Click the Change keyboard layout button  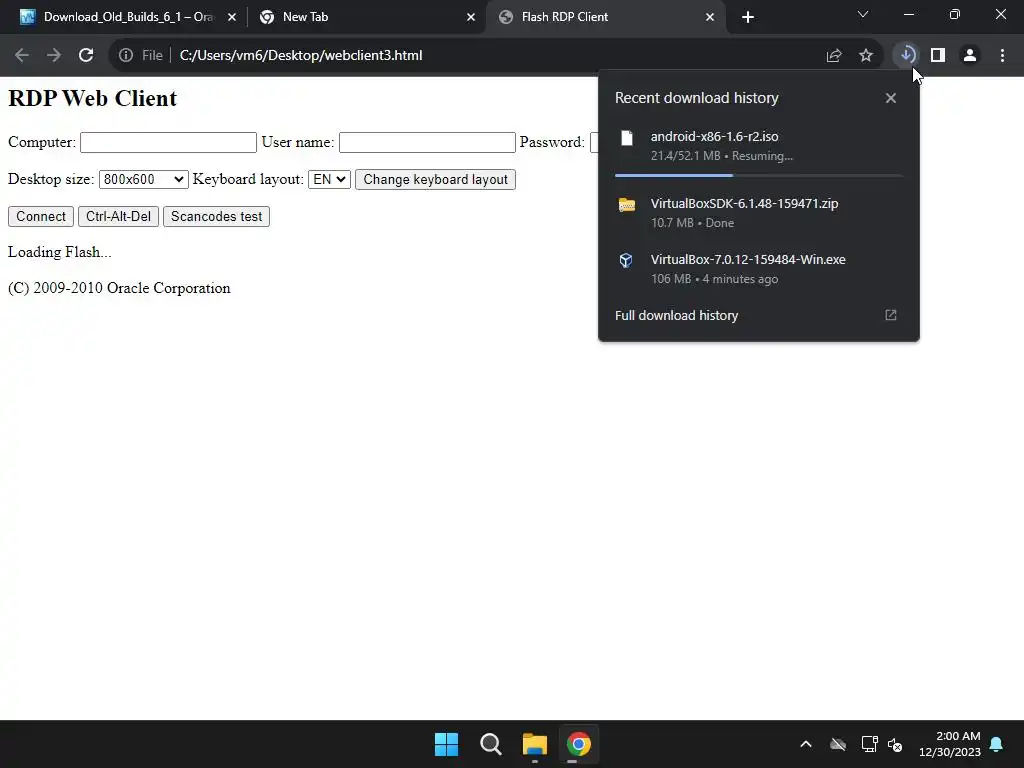coord(436,180)
